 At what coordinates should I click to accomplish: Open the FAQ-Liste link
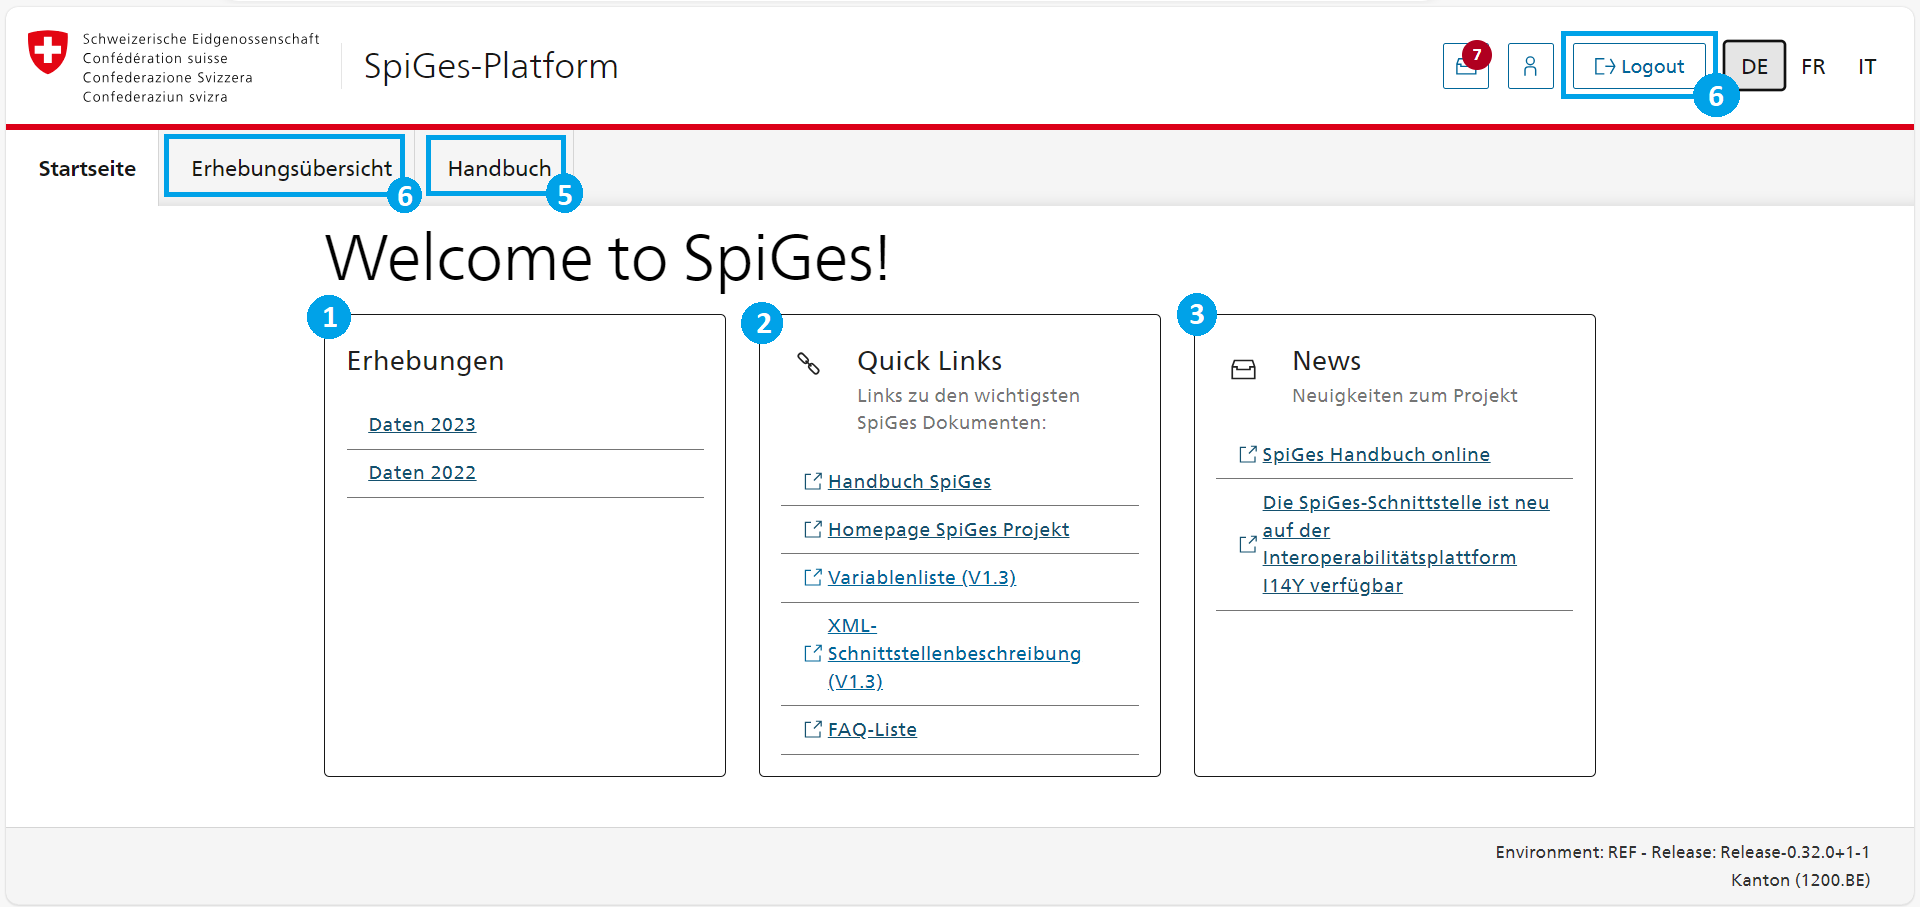point(872,729)
